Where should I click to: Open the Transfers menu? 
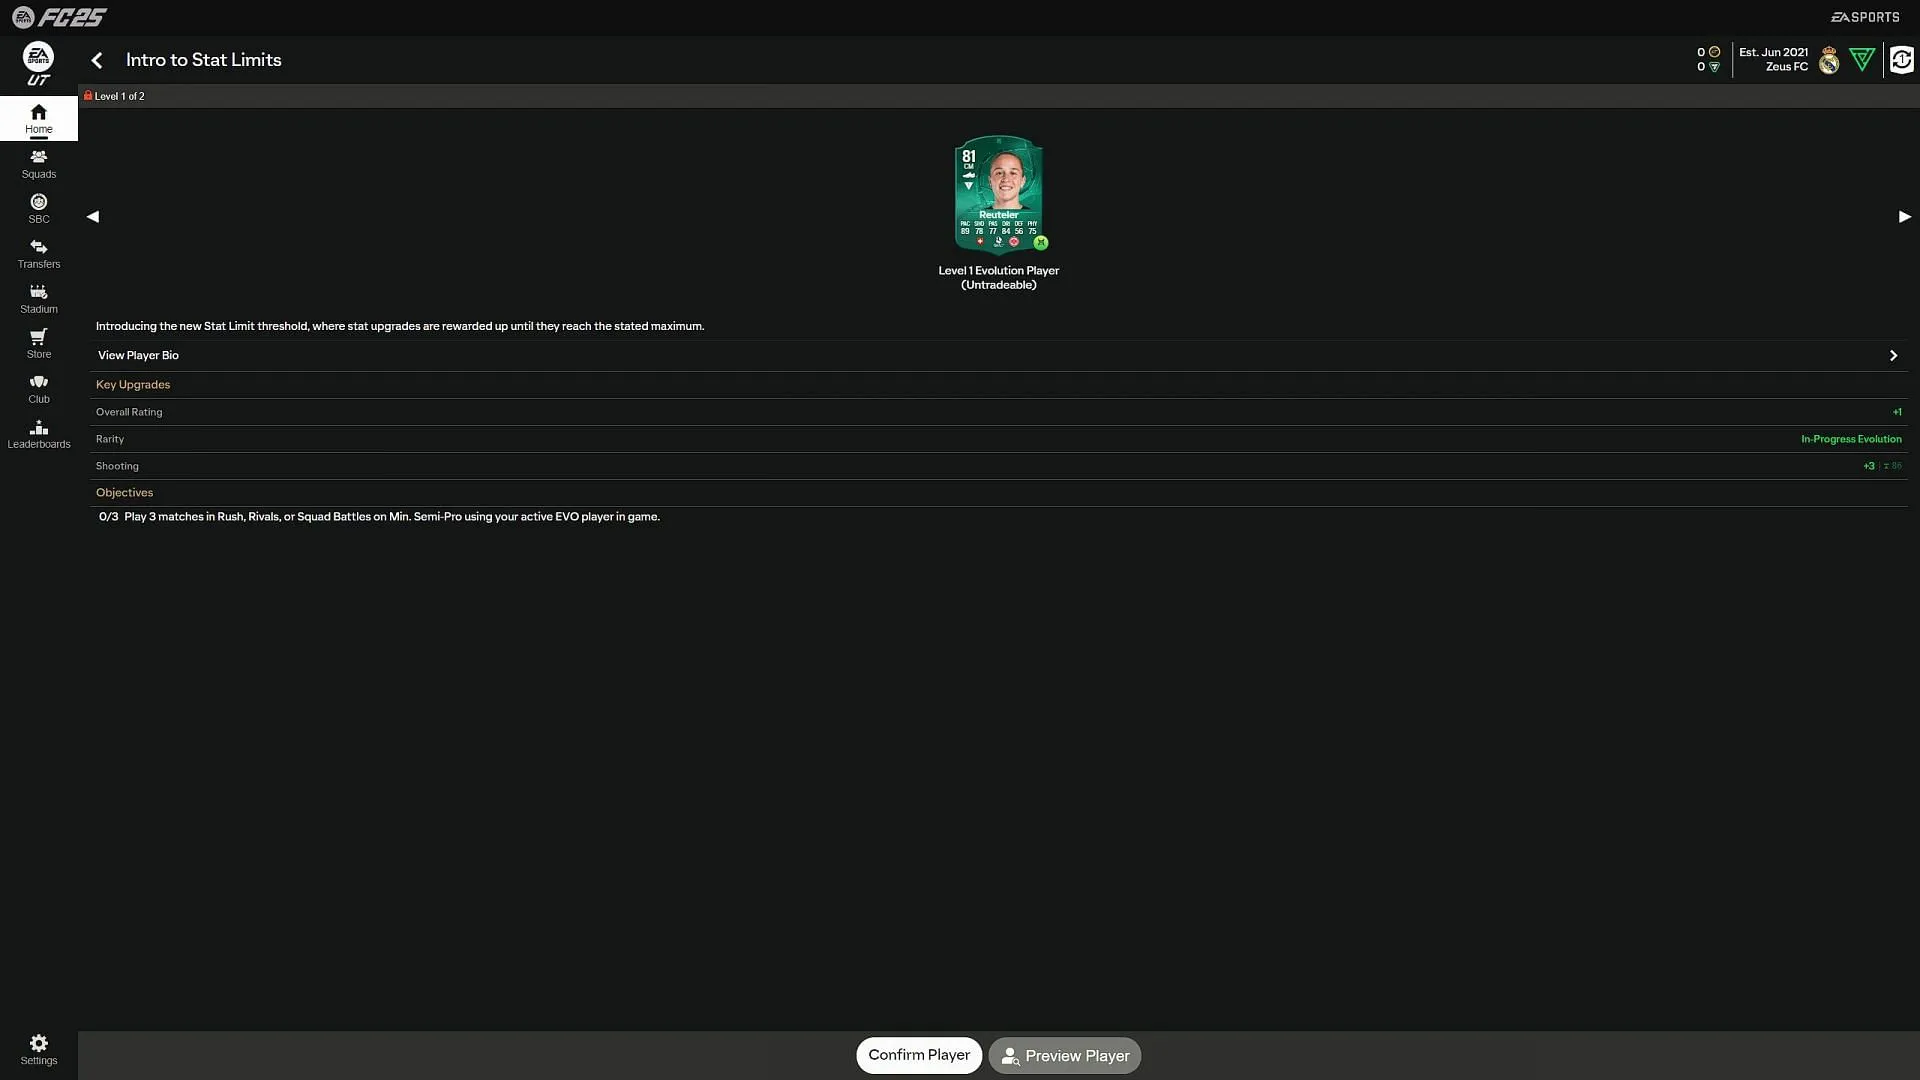pos(38,253)
